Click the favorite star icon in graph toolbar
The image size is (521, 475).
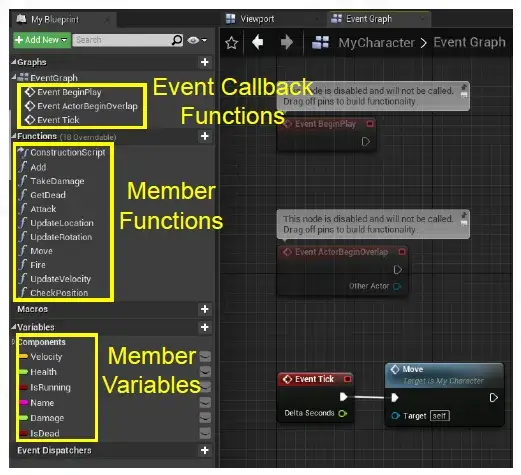(x=231, y=43)
